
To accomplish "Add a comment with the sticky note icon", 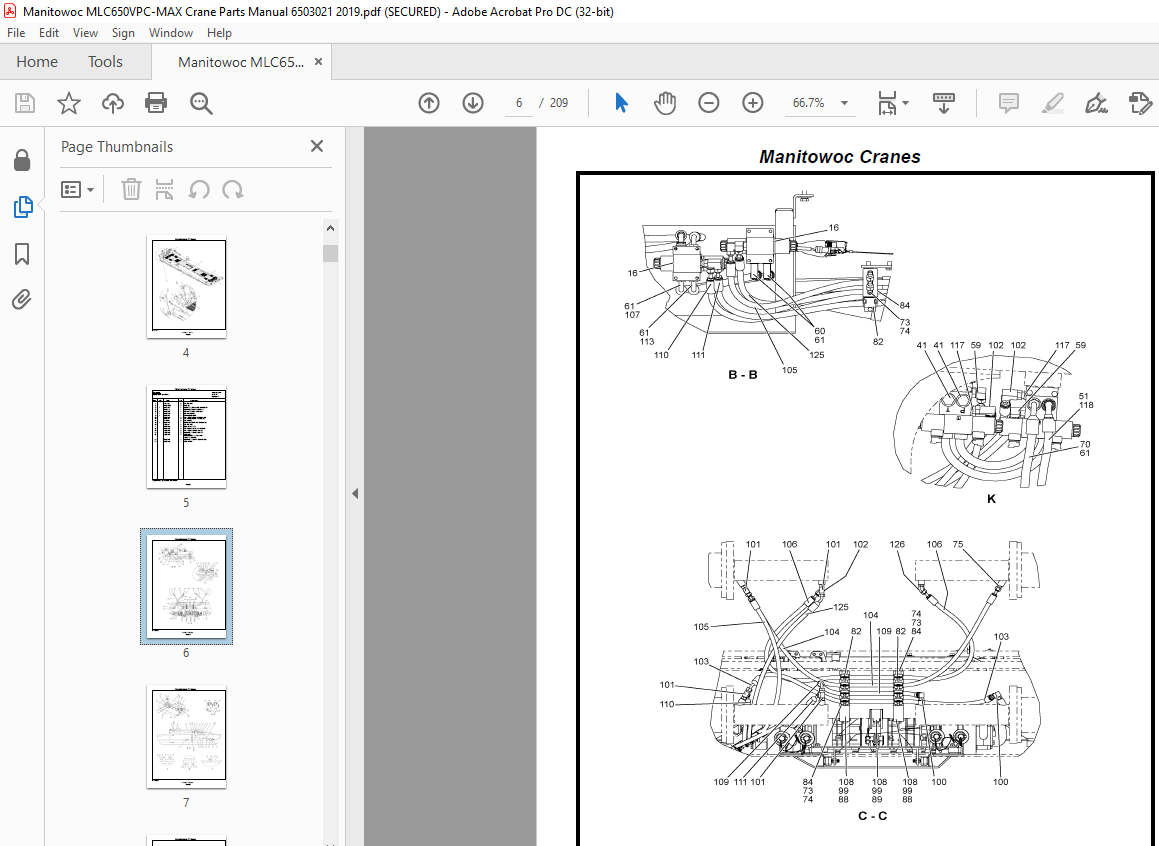I will point(1008,103).
